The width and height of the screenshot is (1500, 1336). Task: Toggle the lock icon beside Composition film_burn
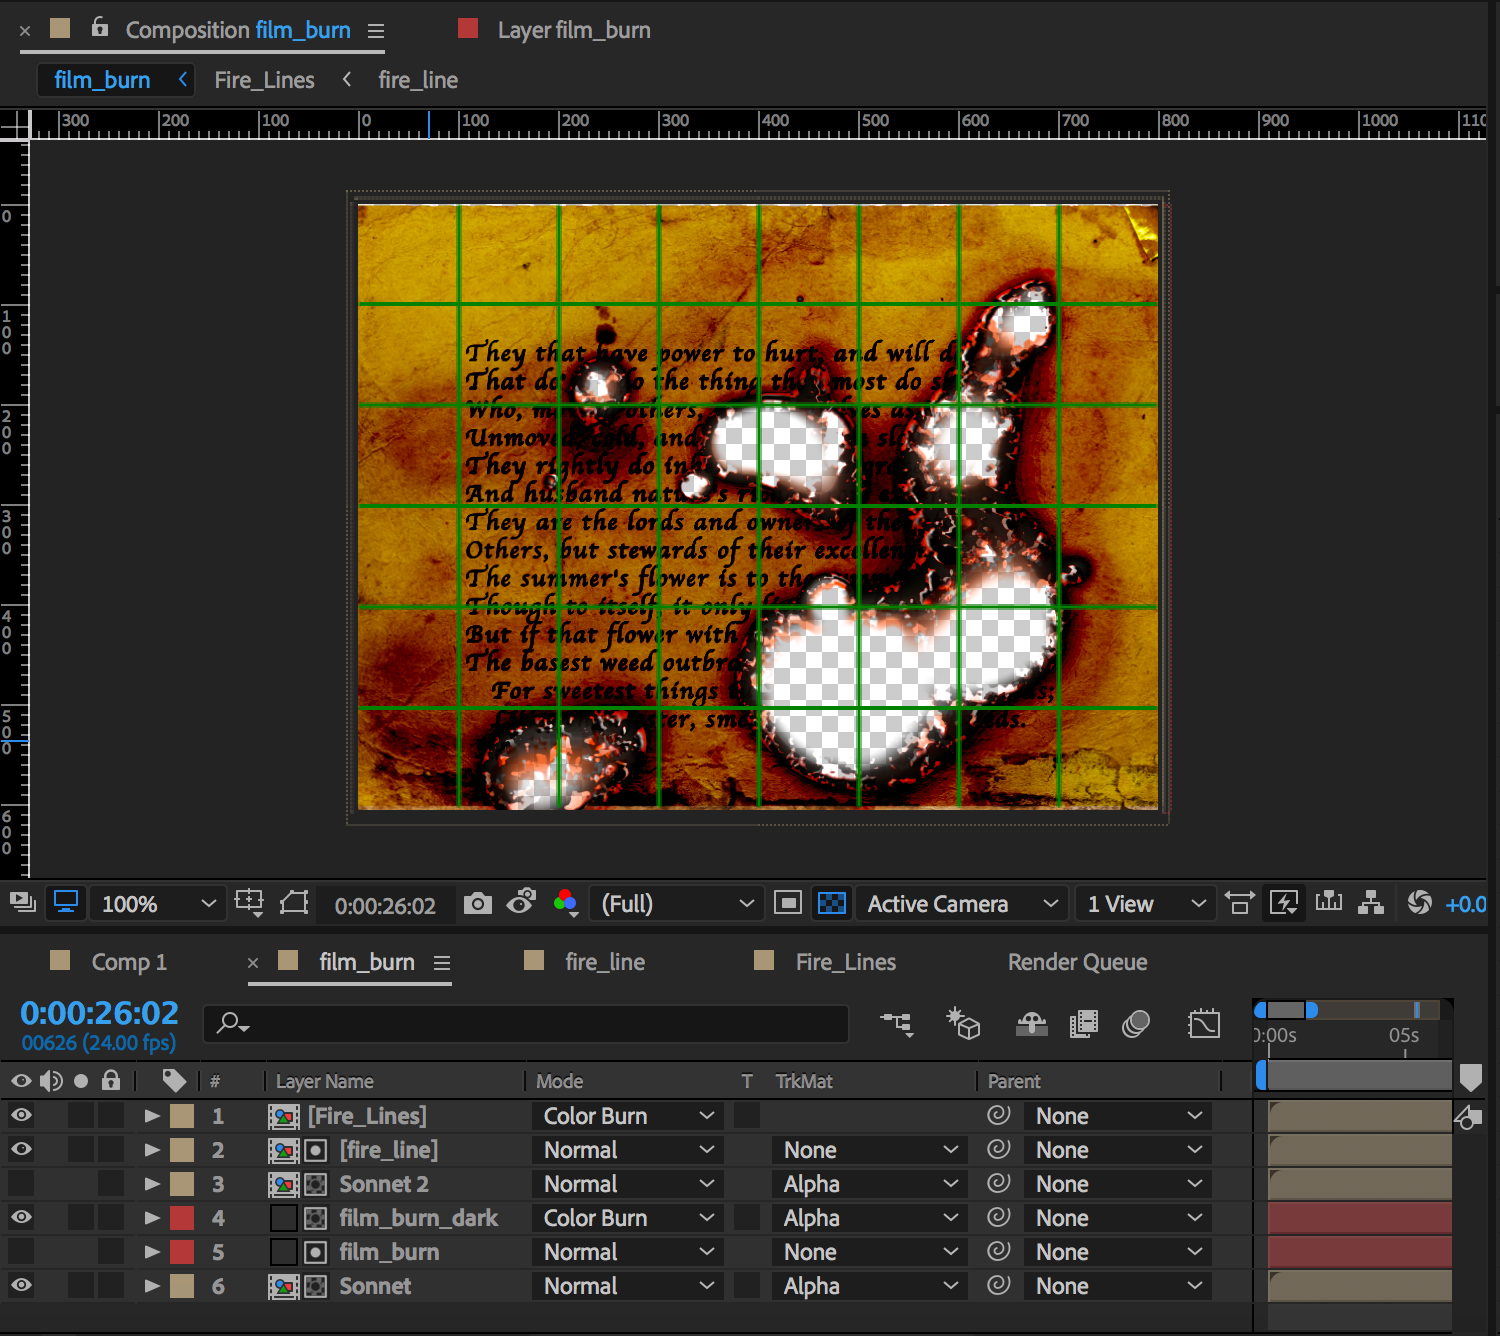[99, 27]
